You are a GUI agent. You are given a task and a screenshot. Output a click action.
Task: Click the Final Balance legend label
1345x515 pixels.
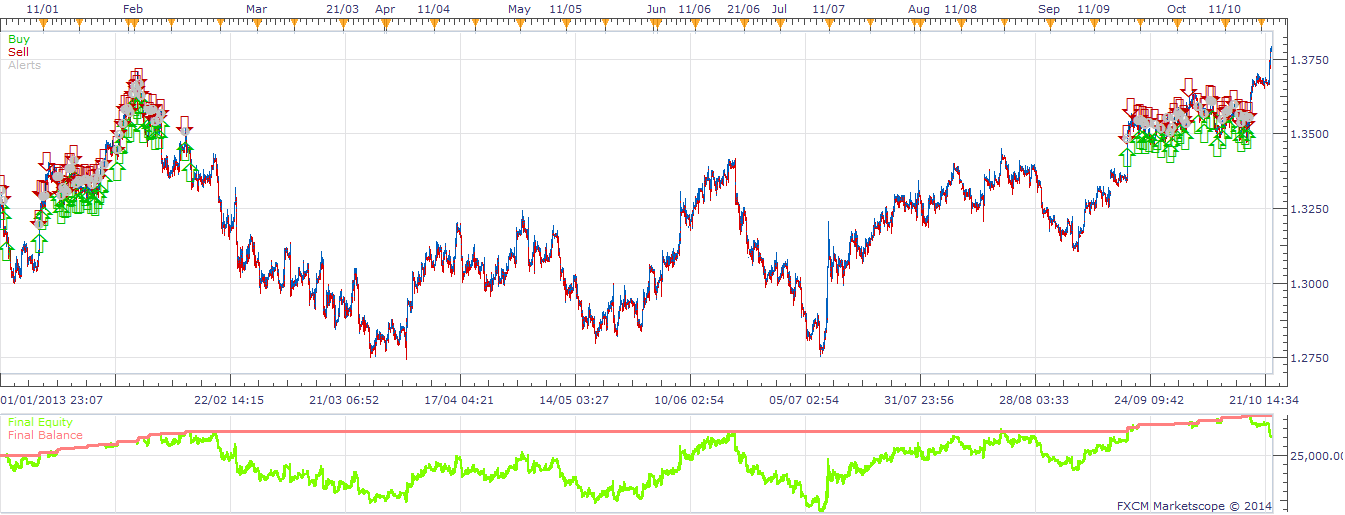[43, 436]
